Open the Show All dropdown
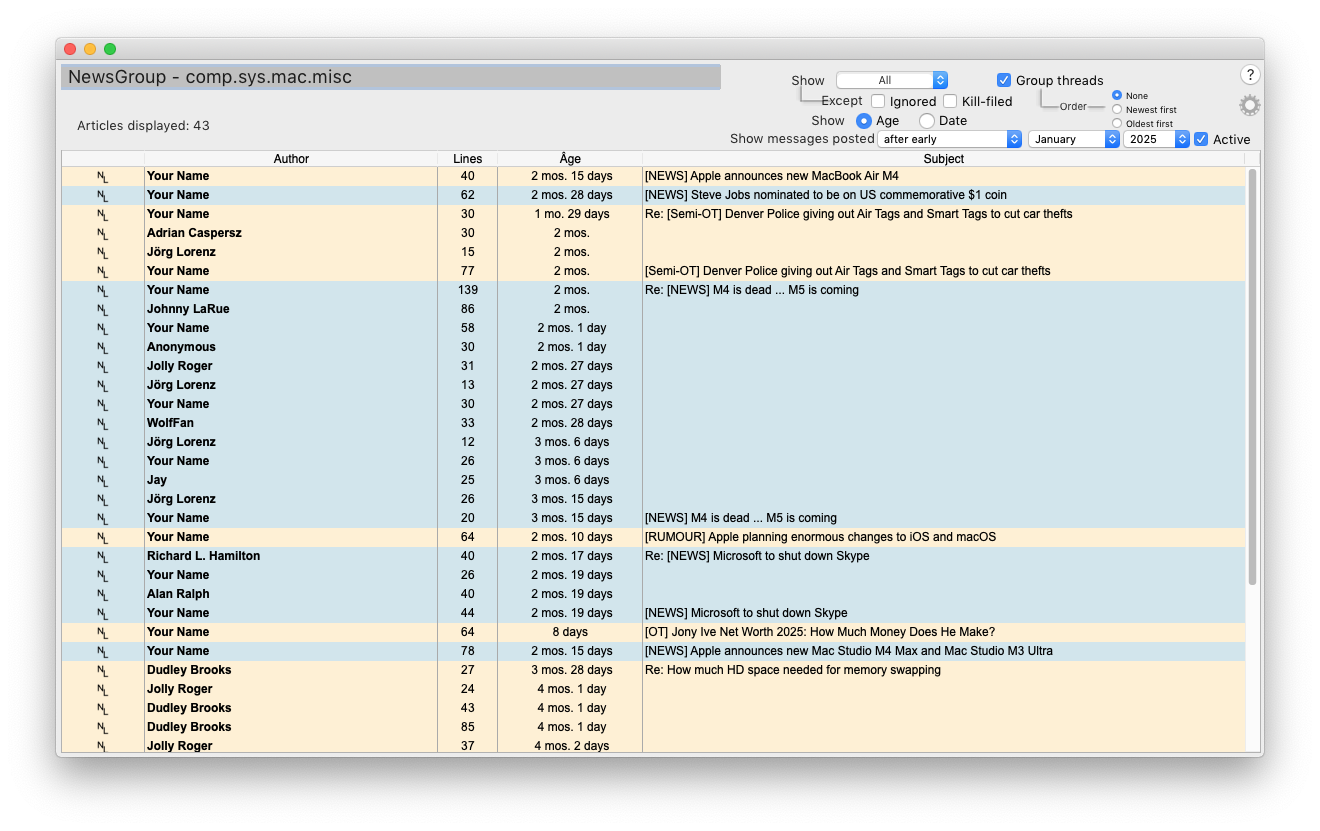Screen dimensions: 1320x831 (x=891, y=80)
